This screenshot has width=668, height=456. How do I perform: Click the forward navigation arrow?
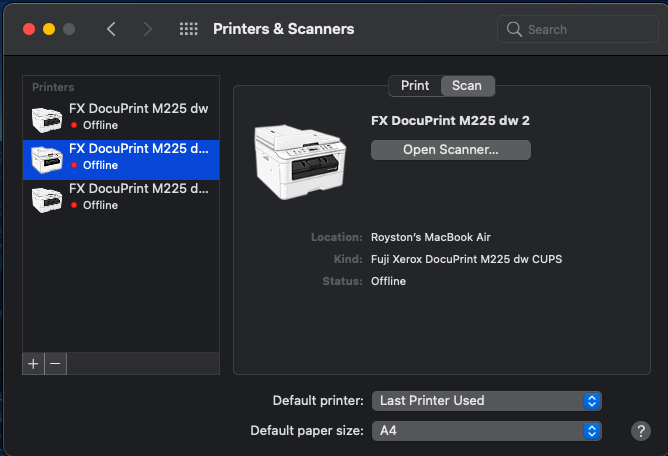[x=148, y=29]
